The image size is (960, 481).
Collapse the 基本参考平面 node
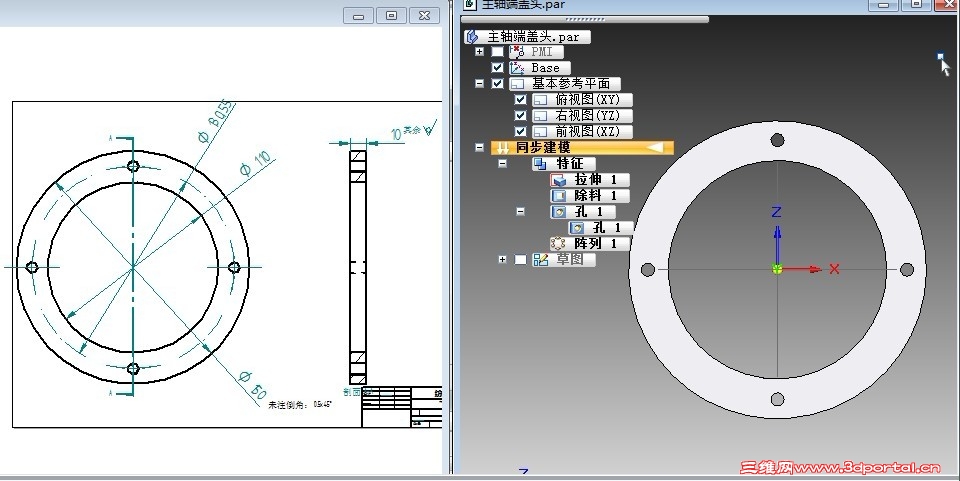(479, 83)
